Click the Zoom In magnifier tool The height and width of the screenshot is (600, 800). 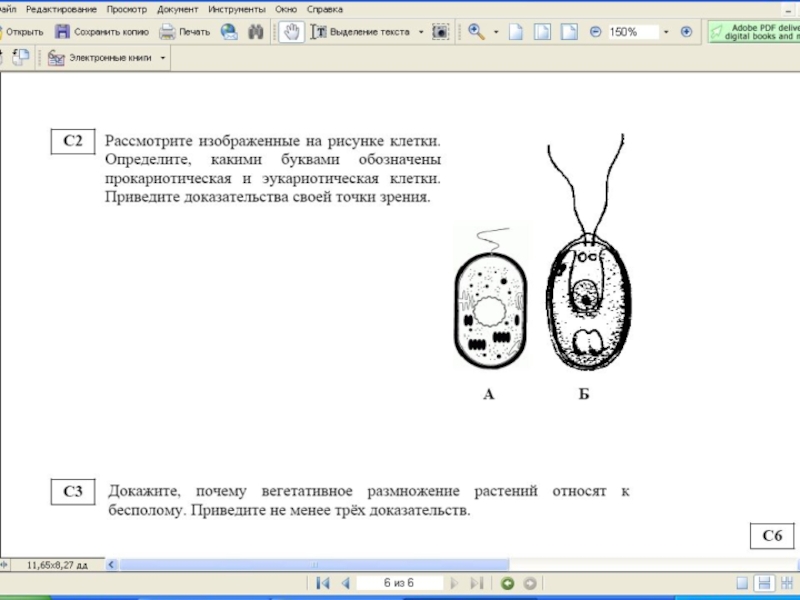(x=476, y=32)
